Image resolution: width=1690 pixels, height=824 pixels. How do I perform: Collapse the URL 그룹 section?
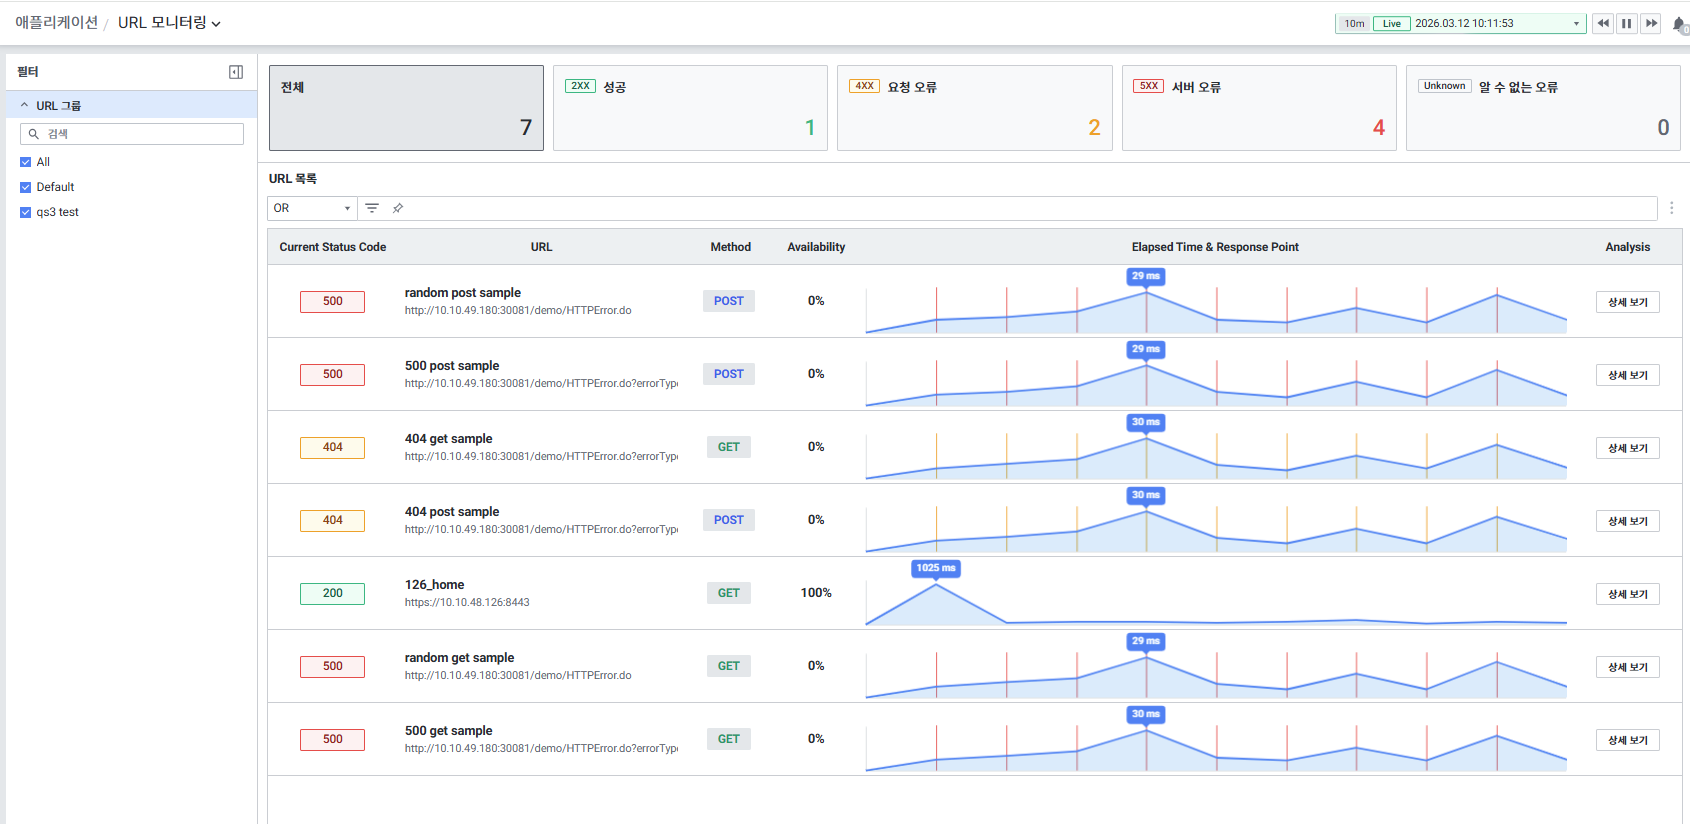25,105
